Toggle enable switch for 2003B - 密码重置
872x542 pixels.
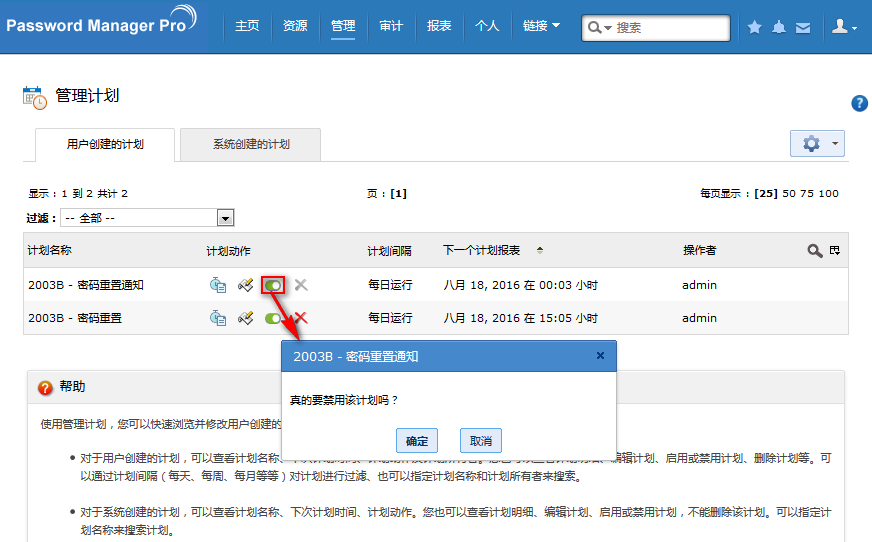click(x=272, y=319)
